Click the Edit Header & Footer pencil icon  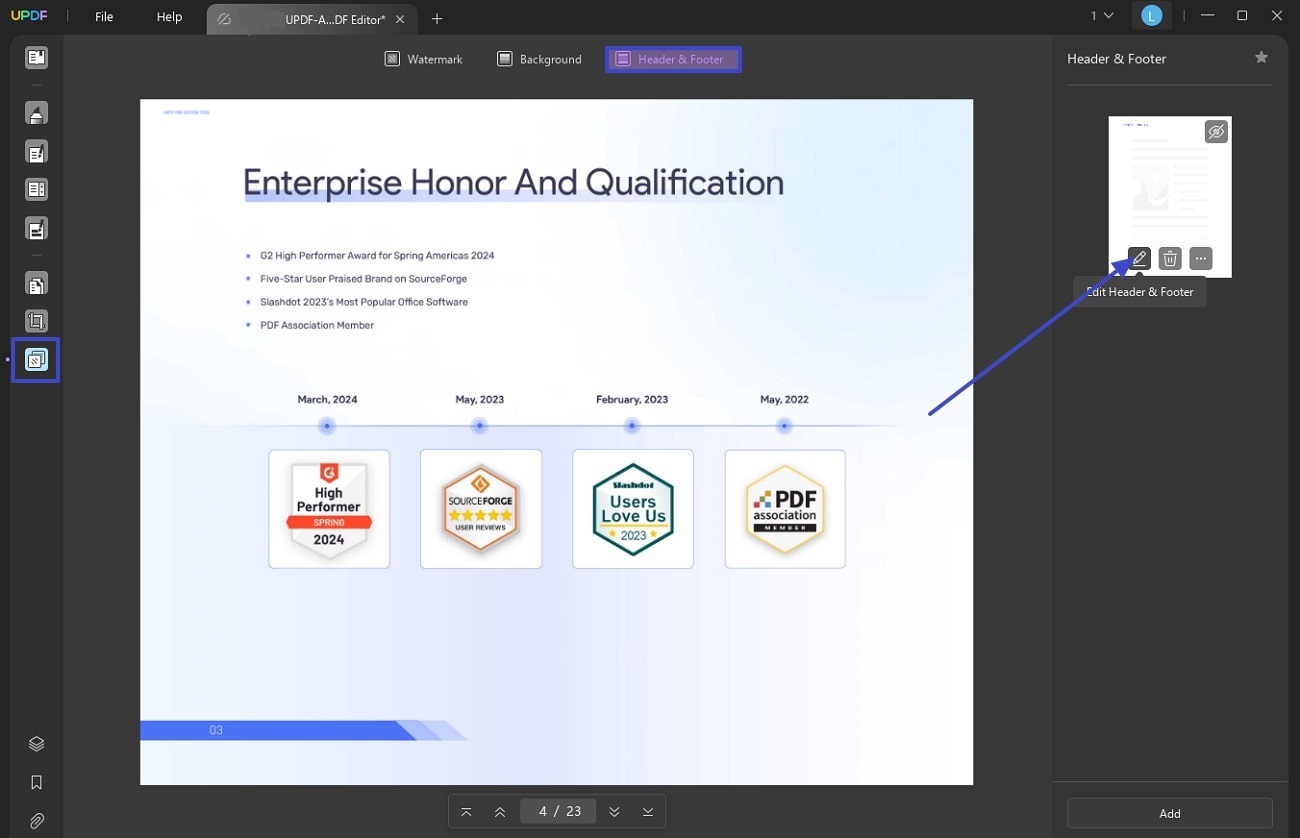(1138, 258)
